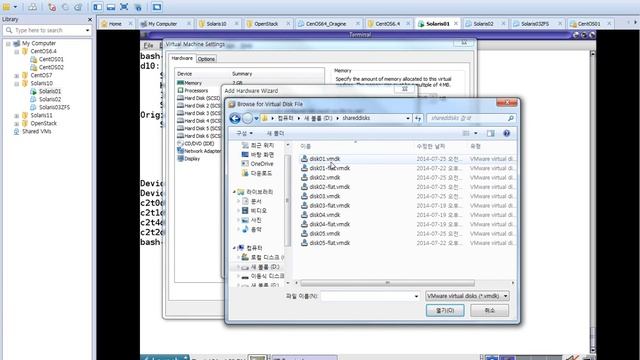Screen dimensions: 640x360
Task: Select Solaris02 in the Library tree
Action: click(50, 99)
